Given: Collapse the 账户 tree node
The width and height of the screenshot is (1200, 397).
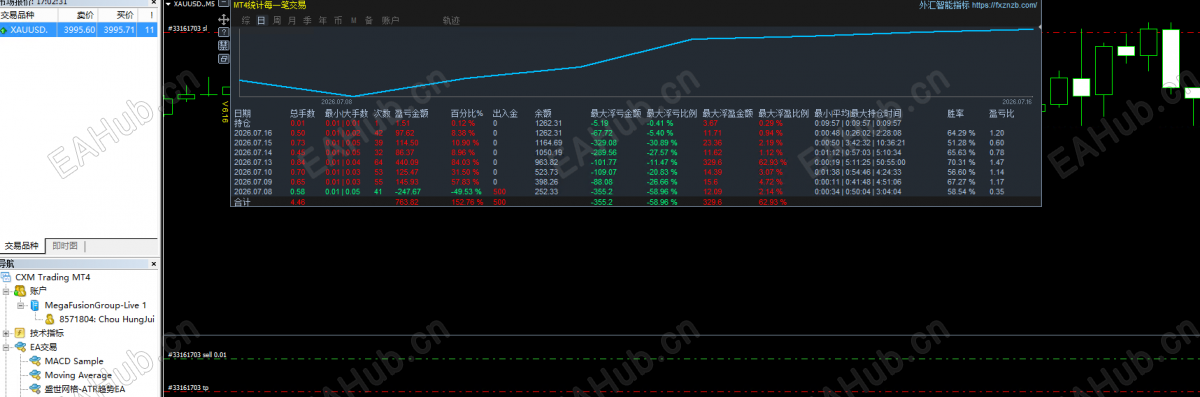Looking at the screenshot, I should pos(6,290).
